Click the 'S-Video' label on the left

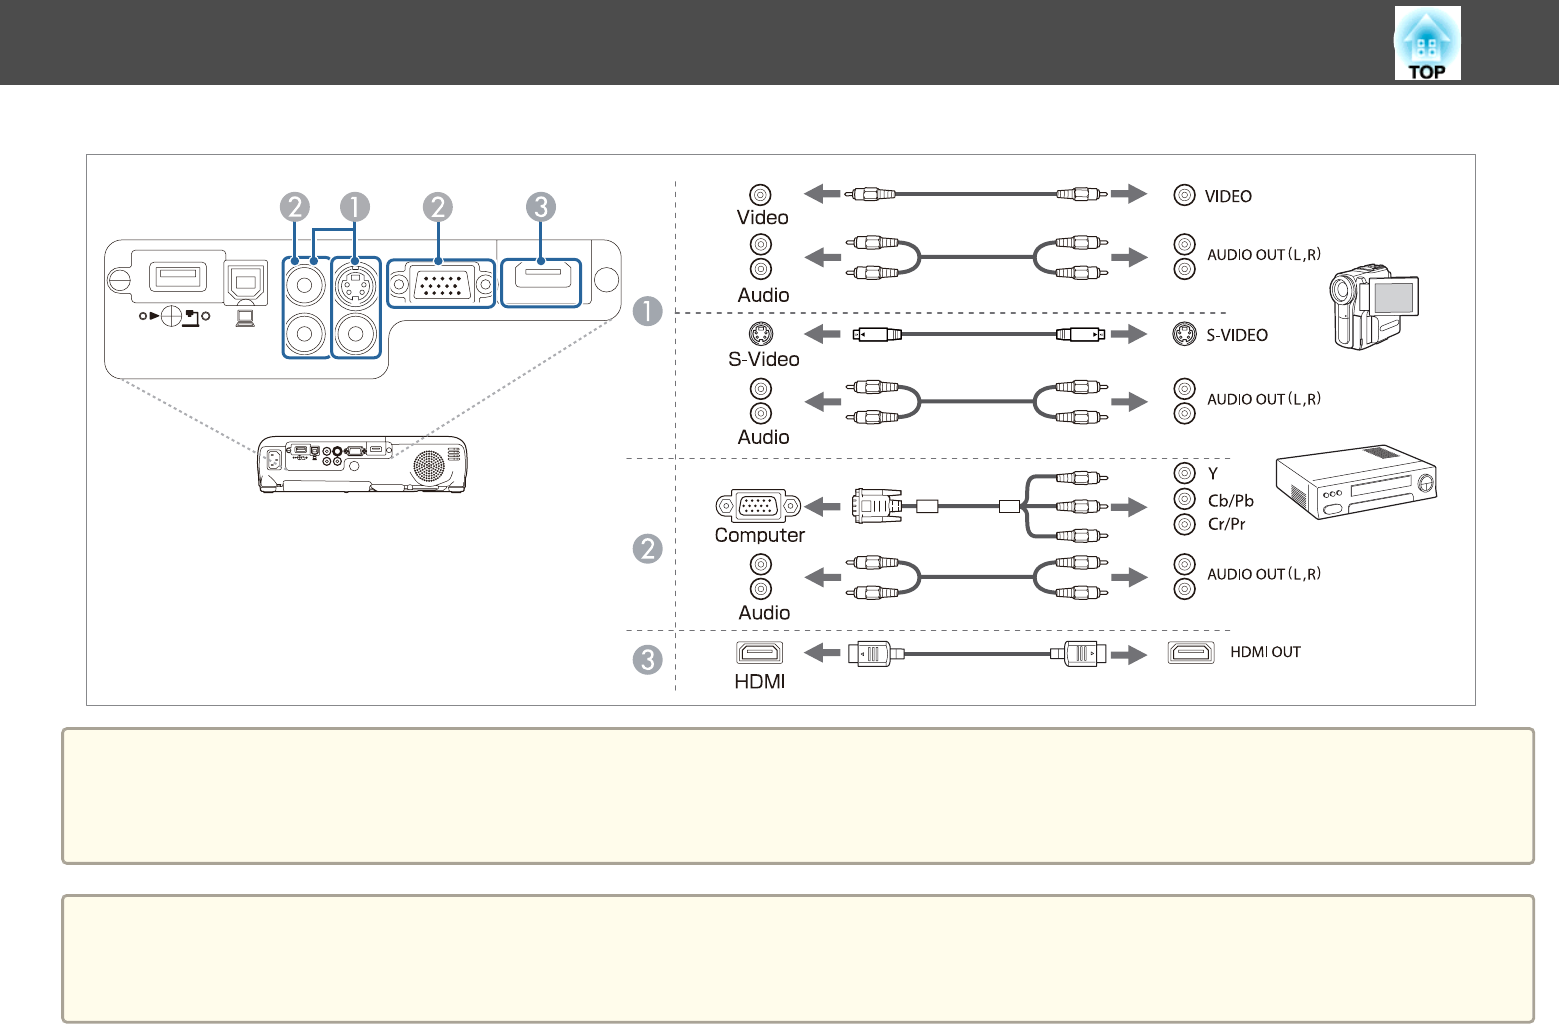point(763,360)
